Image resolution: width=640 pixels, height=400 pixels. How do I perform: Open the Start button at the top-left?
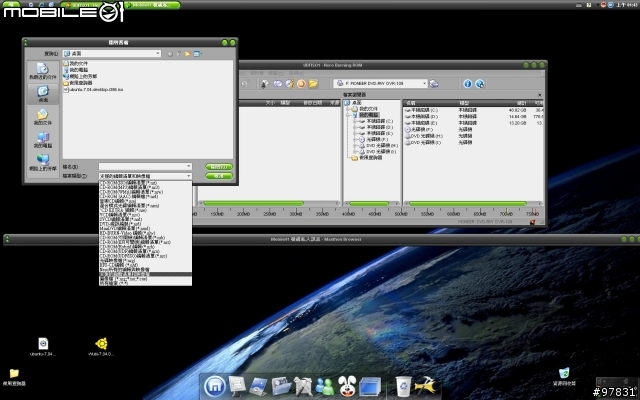coord(11,4)
